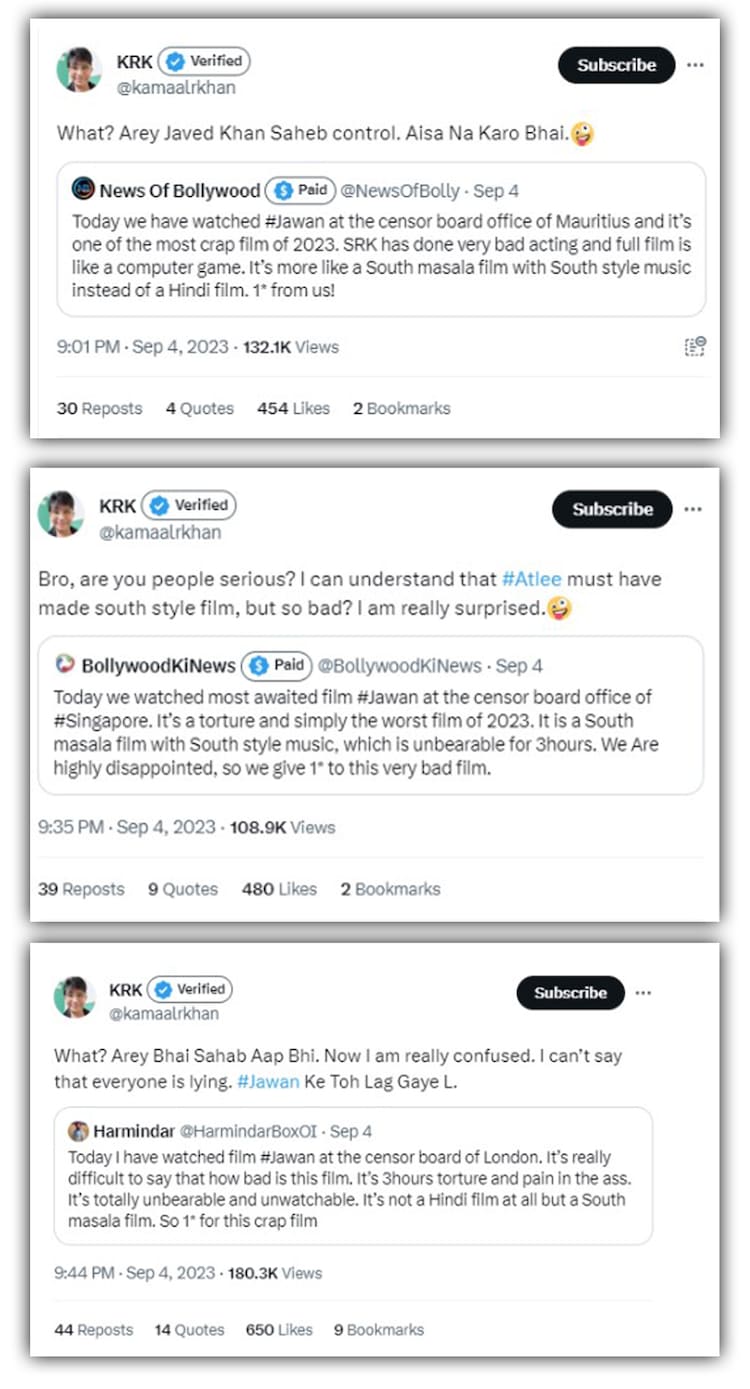This screenshot has height=1389, width=750.
Task: Open the @kamaalrkhan handle in second tweet
Action: [x=160, y=532]
